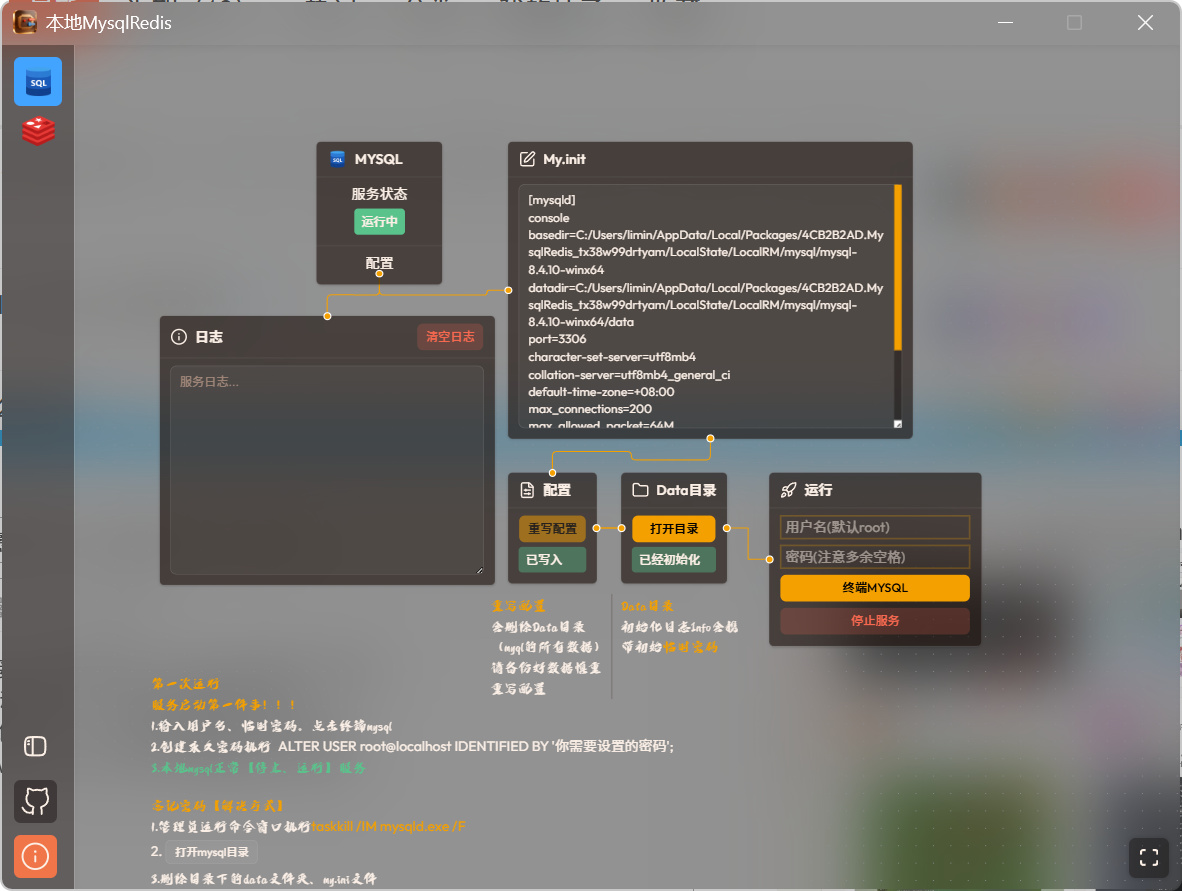Image resolution: width=1182 pixels, height=891 pixels.
Task: Click the default-time-zone=+08:00 line
Action: point(602,392)
